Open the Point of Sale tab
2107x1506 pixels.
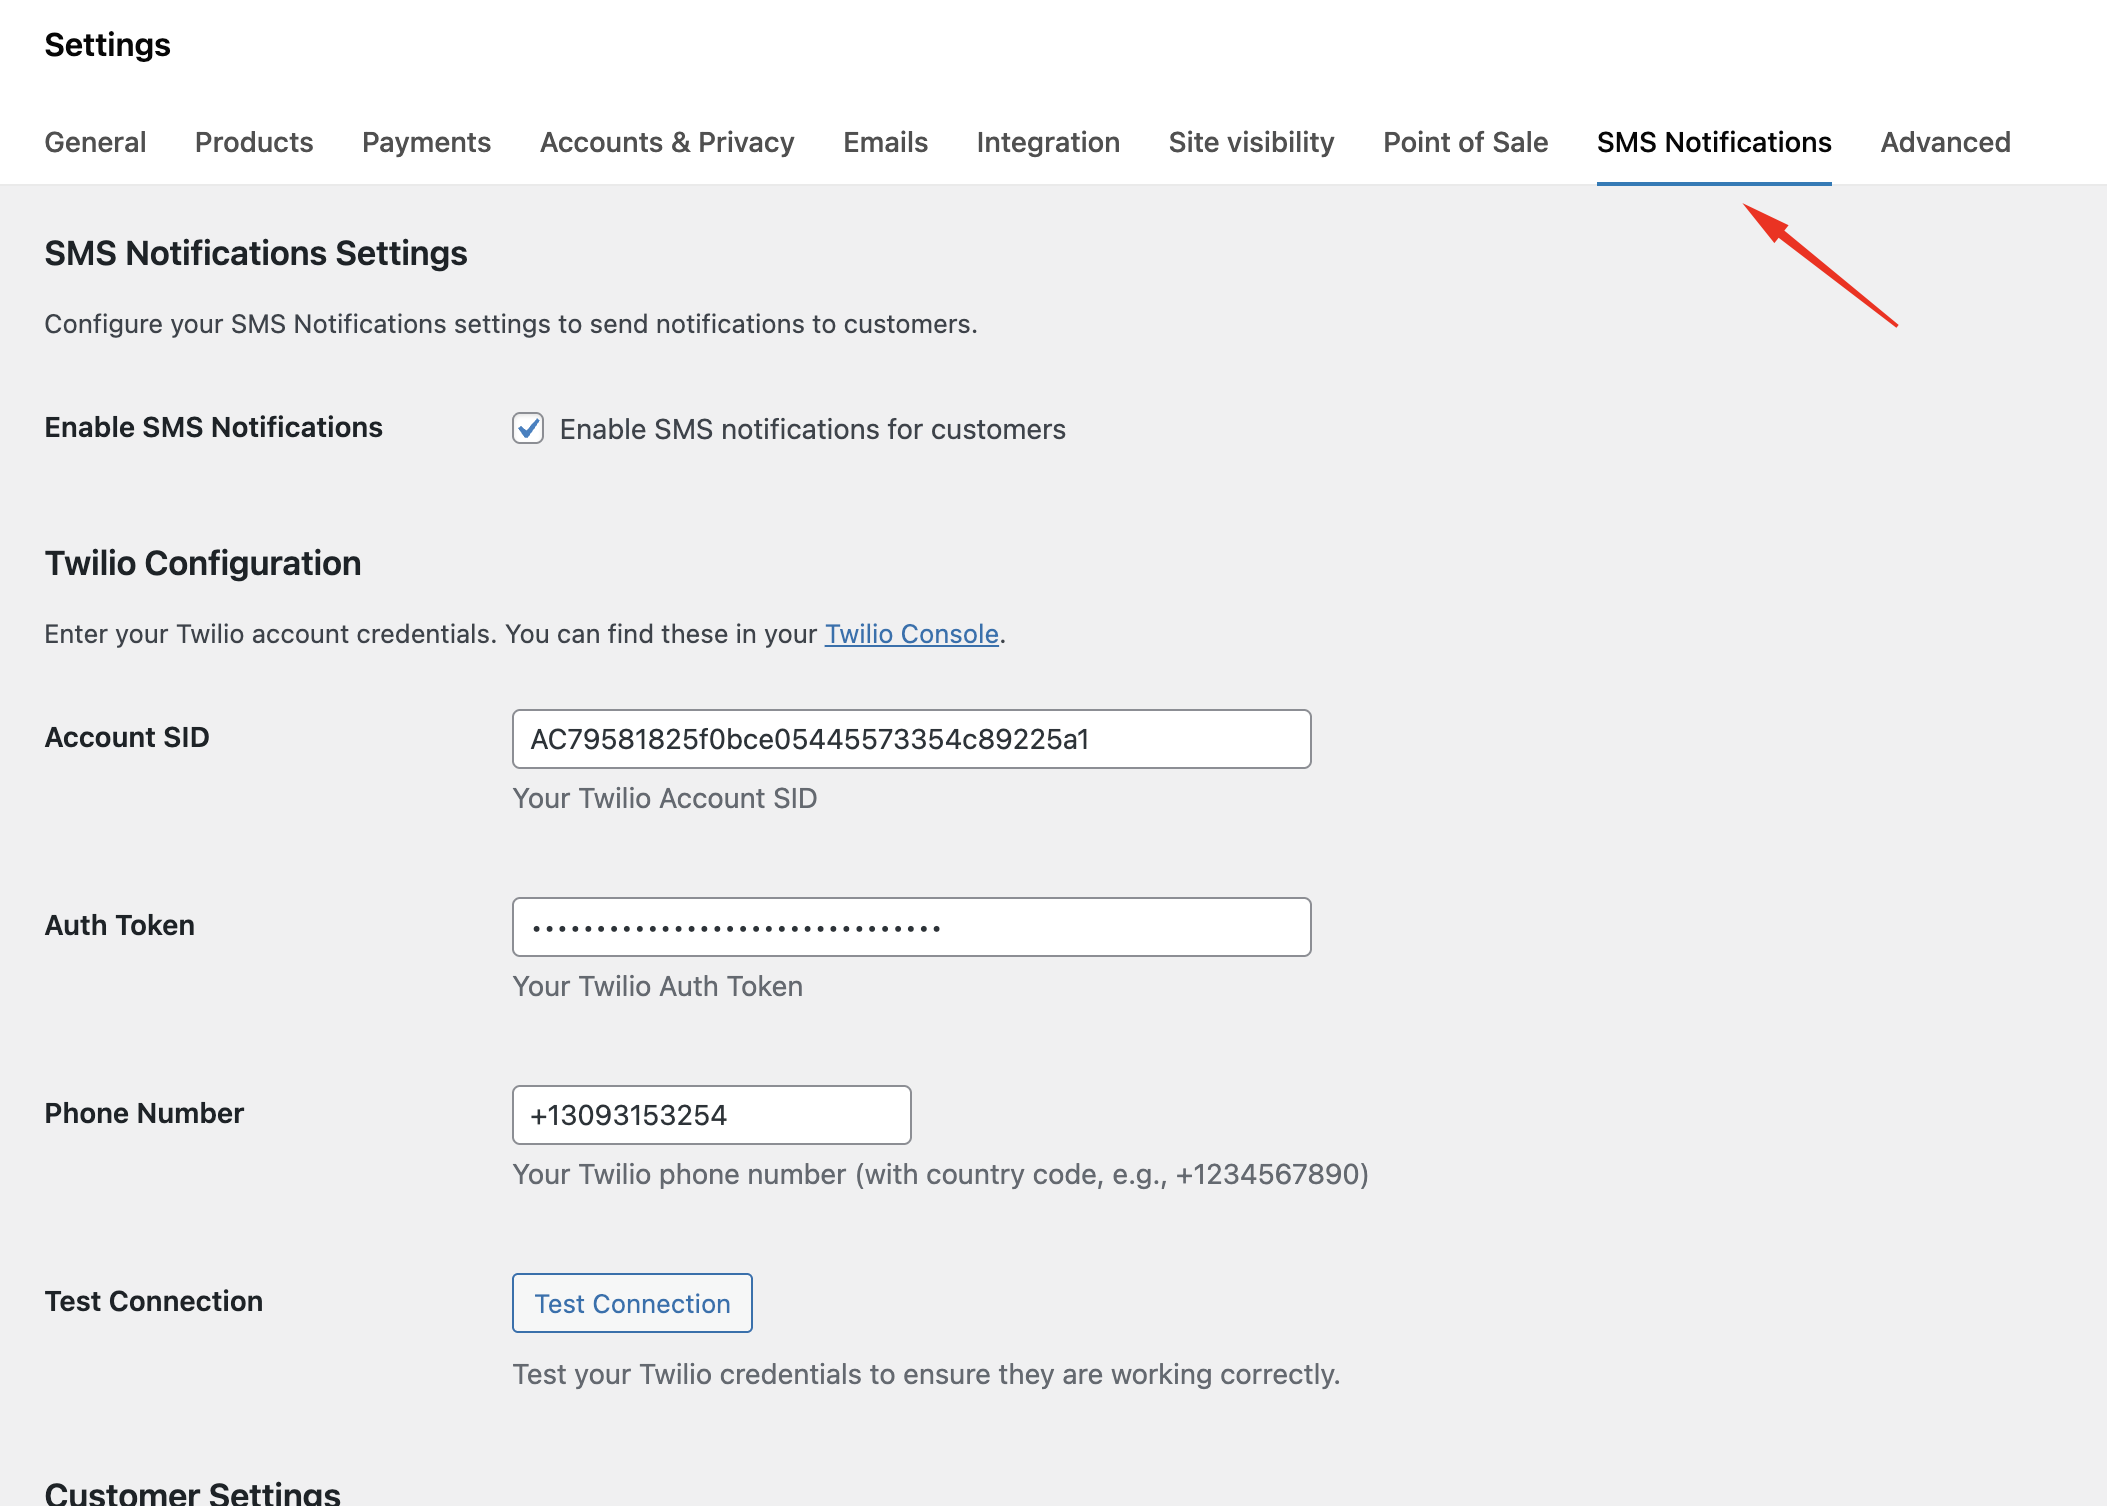[1465, 142]
